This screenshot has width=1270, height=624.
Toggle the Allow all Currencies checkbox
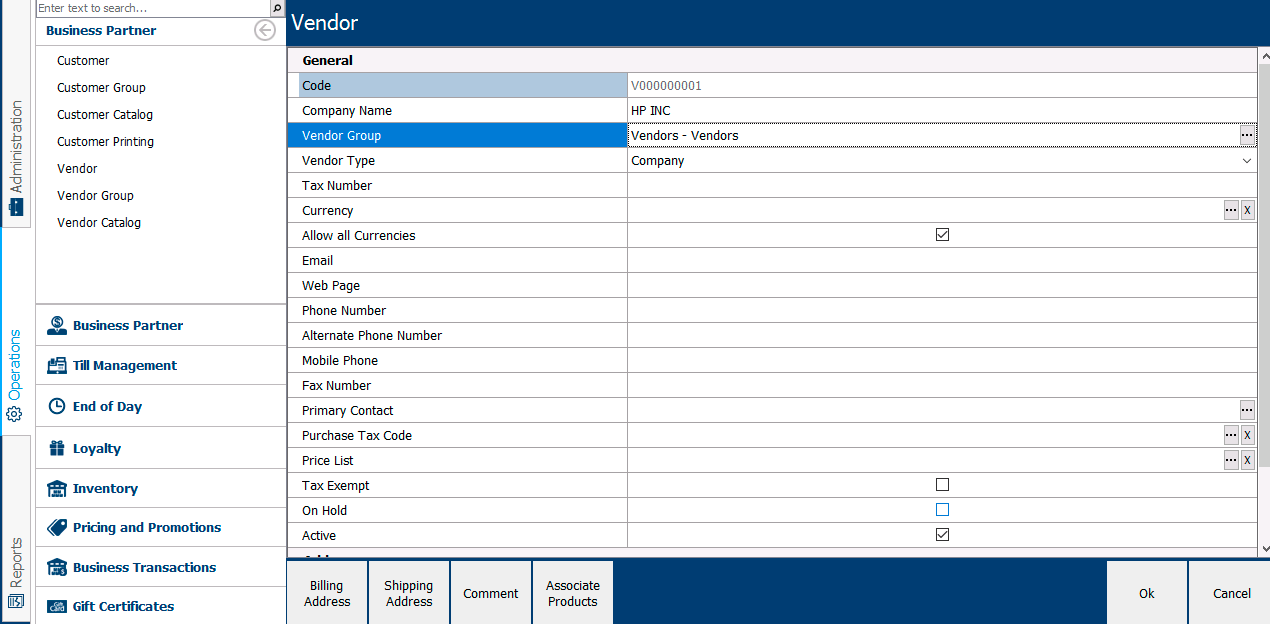click(942, 235)
